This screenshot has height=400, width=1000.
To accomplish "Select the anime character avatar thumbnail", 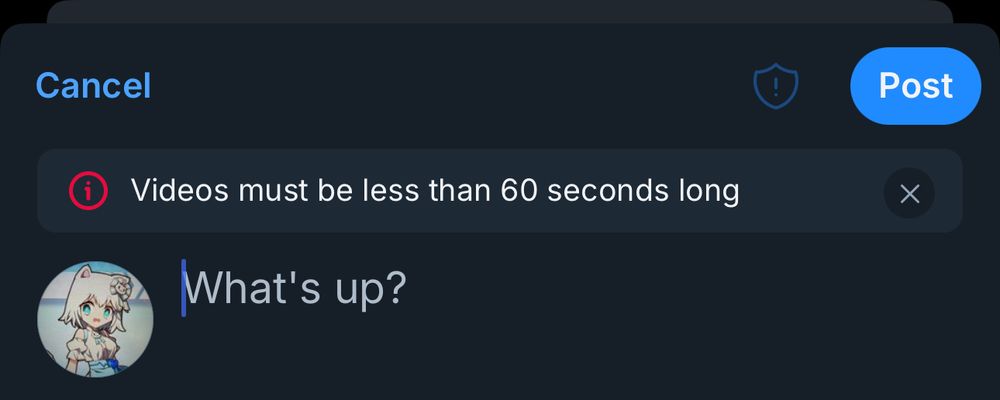I will [x=95, y=319].
